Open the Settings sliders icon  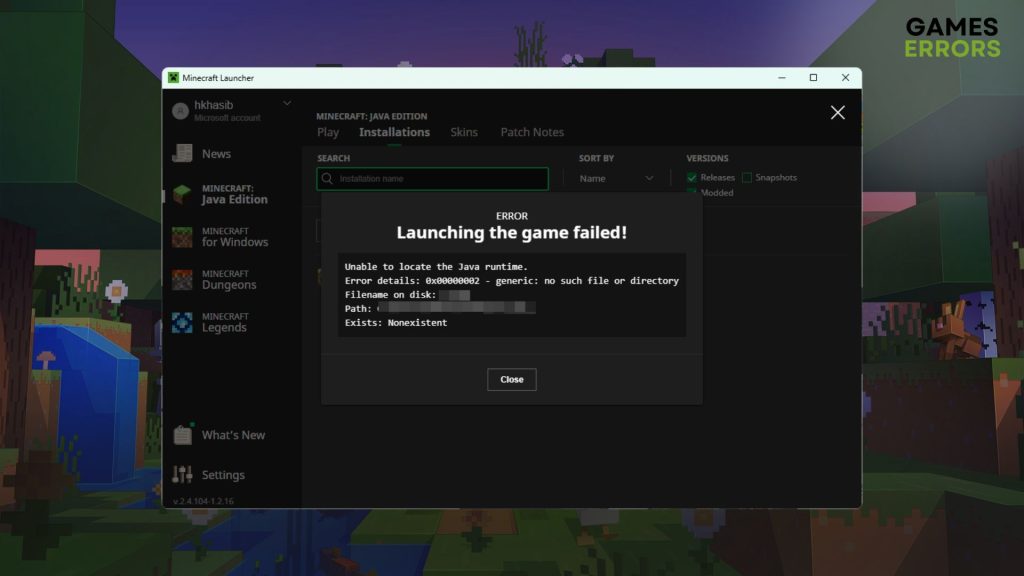pos(182,475)
